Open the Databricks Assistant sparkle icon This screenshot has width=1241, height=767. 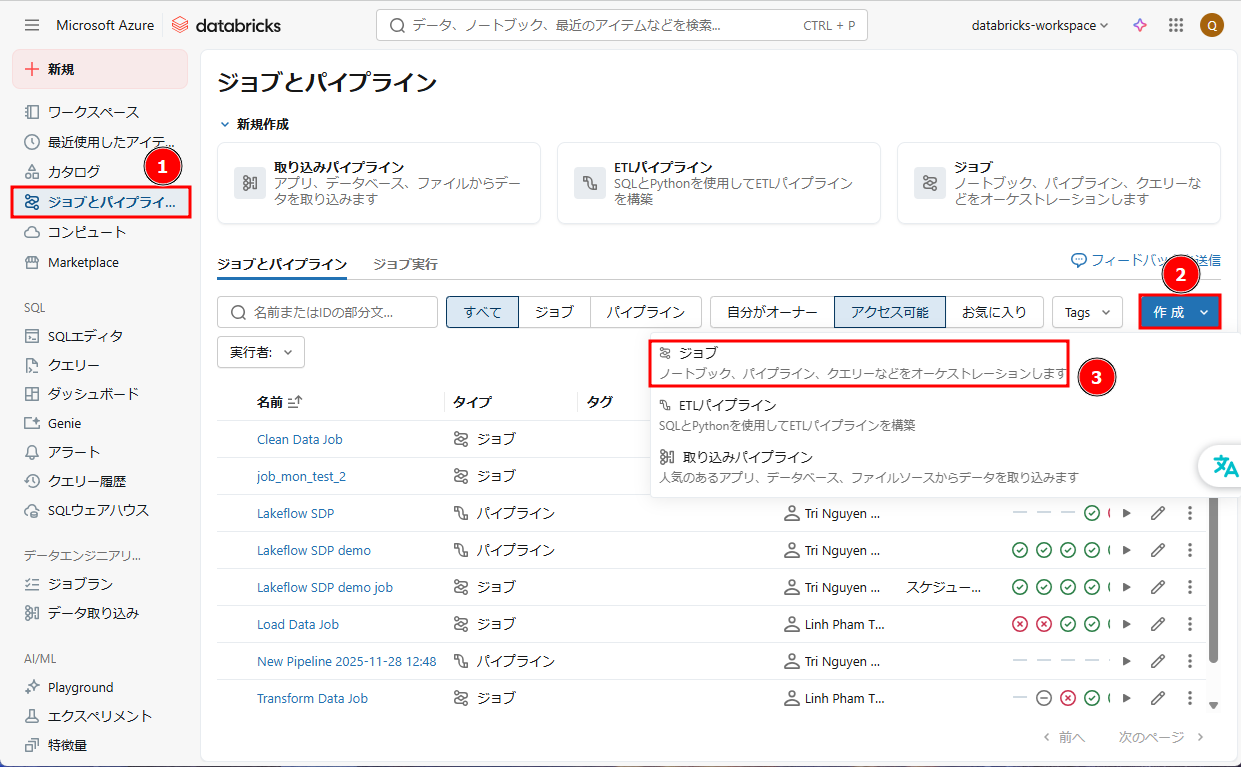pyautogui.click(x=1140, y=25)
